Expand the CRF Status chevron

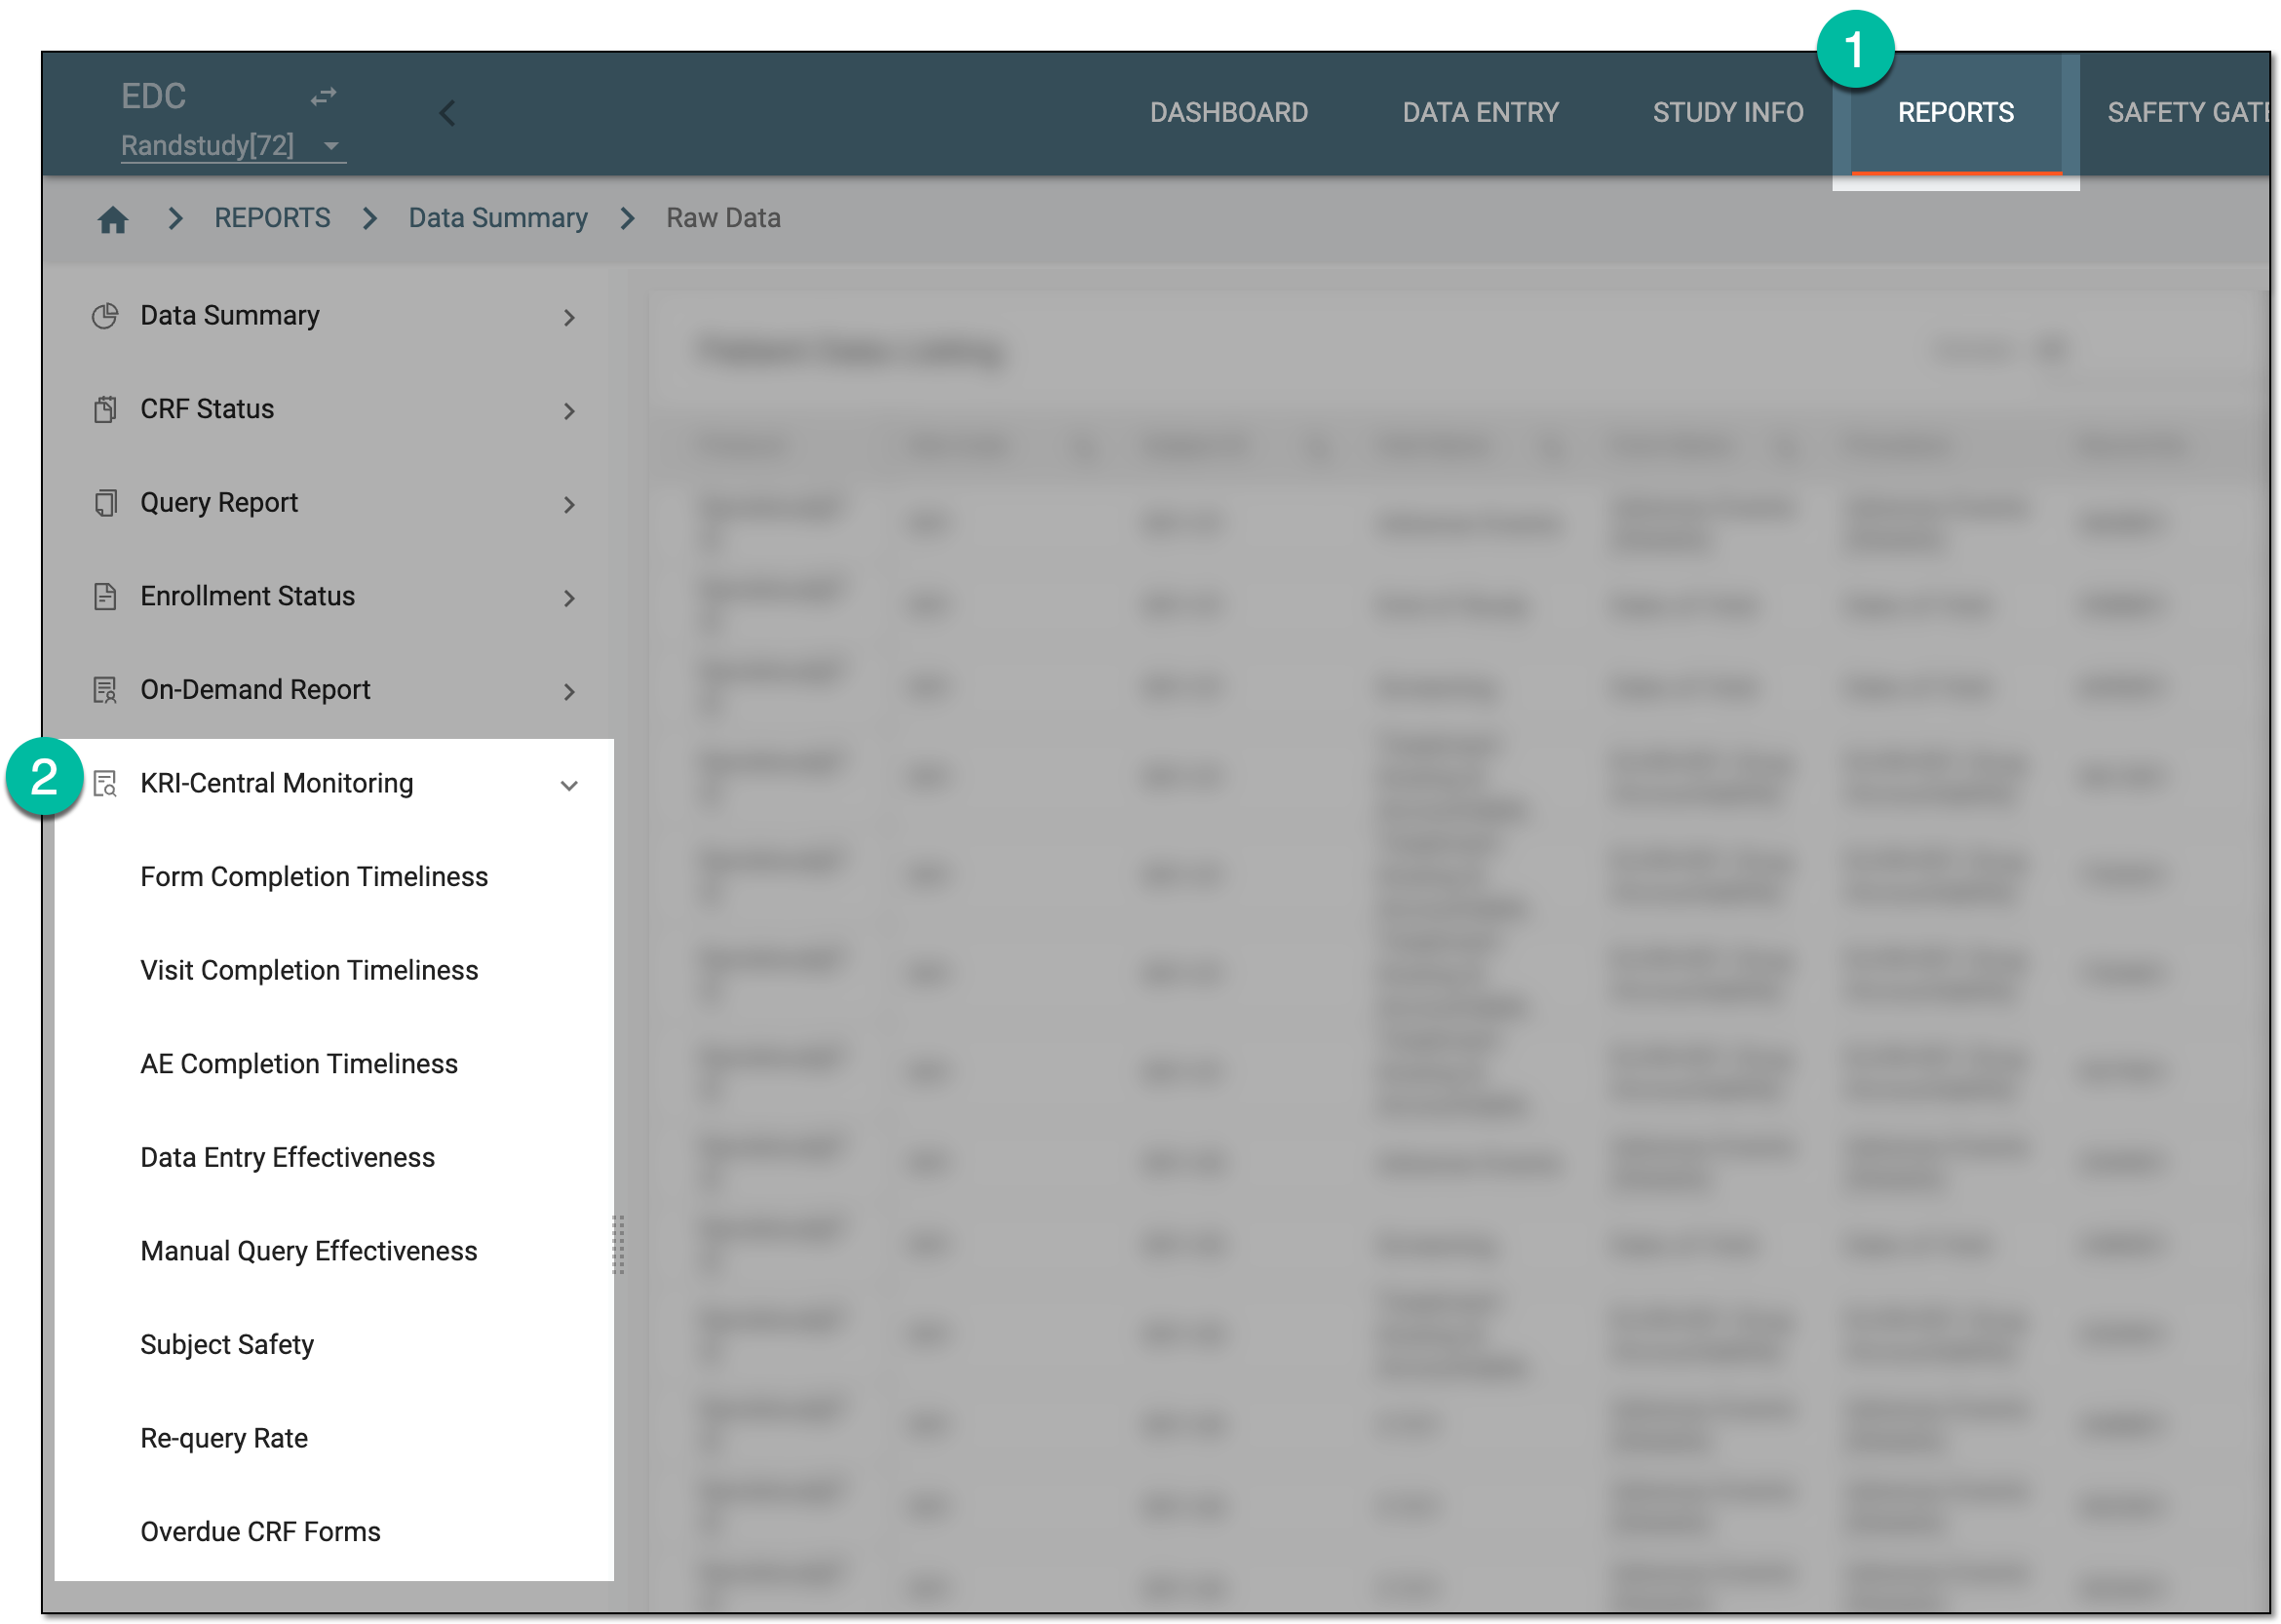(569, 411)
